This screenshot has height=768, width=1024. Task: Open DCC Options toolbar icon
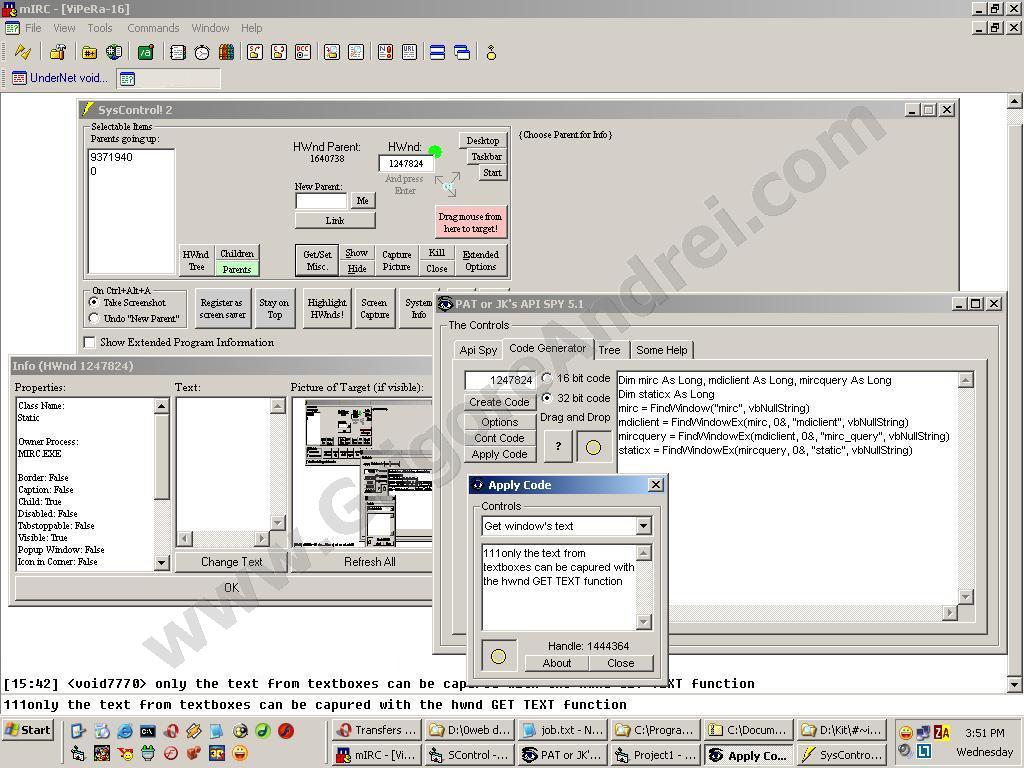point(303,52)
